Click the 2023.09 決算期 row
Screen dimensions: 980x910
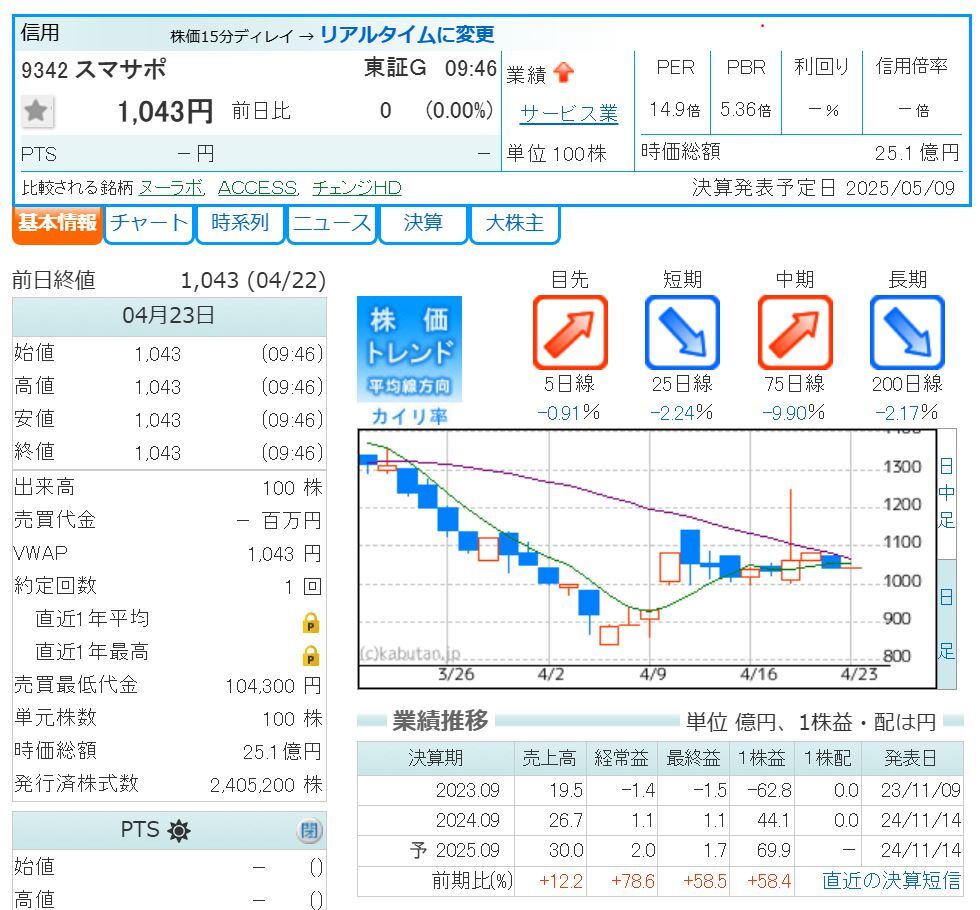click(x=660, y=790)
